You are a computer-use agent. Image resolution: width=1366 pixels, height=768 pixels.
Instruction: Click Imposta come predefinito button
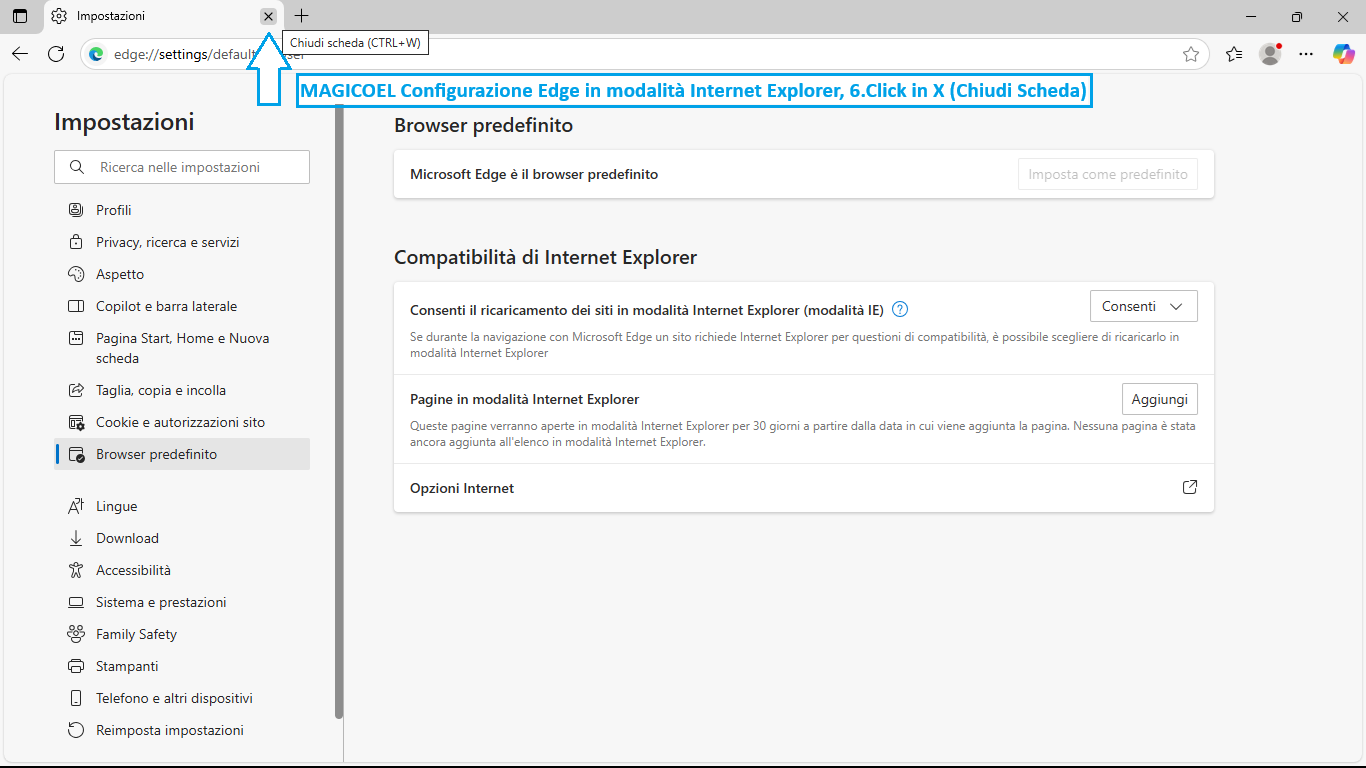tap(1107, 174)
